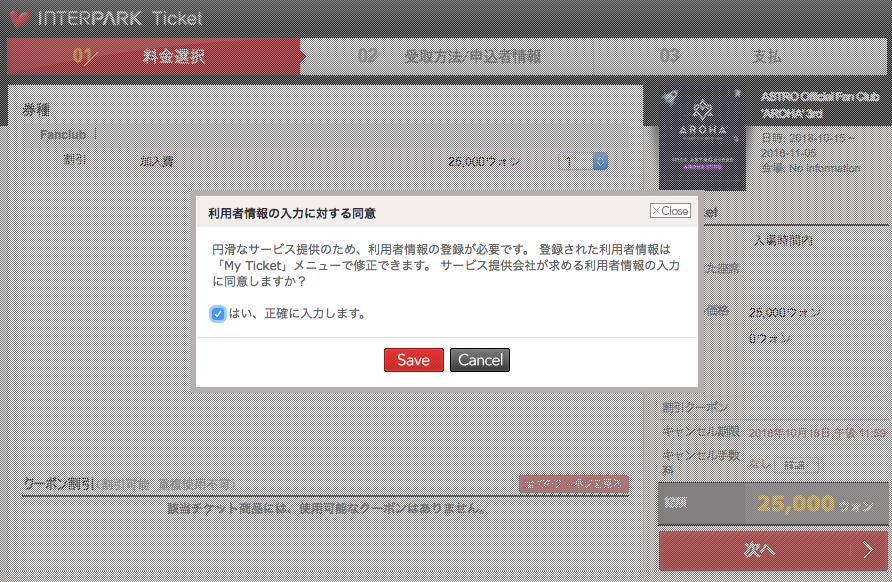
Task: Select step 01 料金選択 tab
Action: [154, 56]
